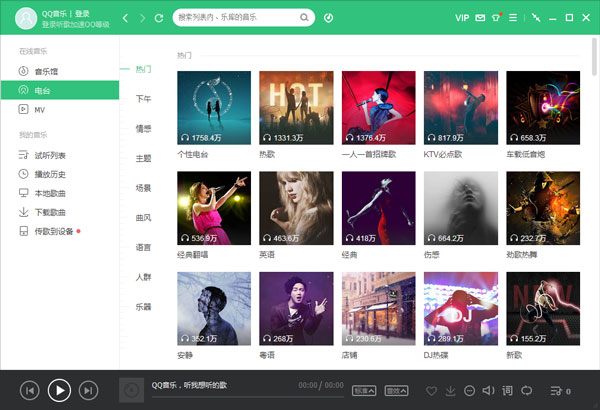Favorite the song with heart icon
The image size is (600, 410).
[431, 391]
